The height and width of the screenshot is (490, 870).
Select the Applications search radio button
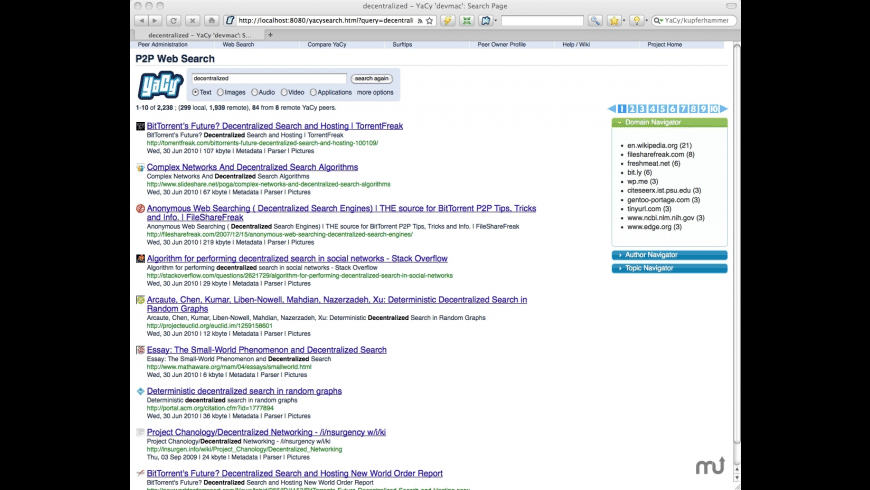(313, 92)
